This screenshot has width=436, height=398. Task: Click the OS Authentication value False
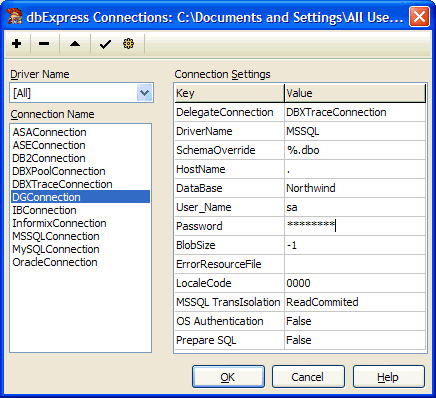point(355,321)
